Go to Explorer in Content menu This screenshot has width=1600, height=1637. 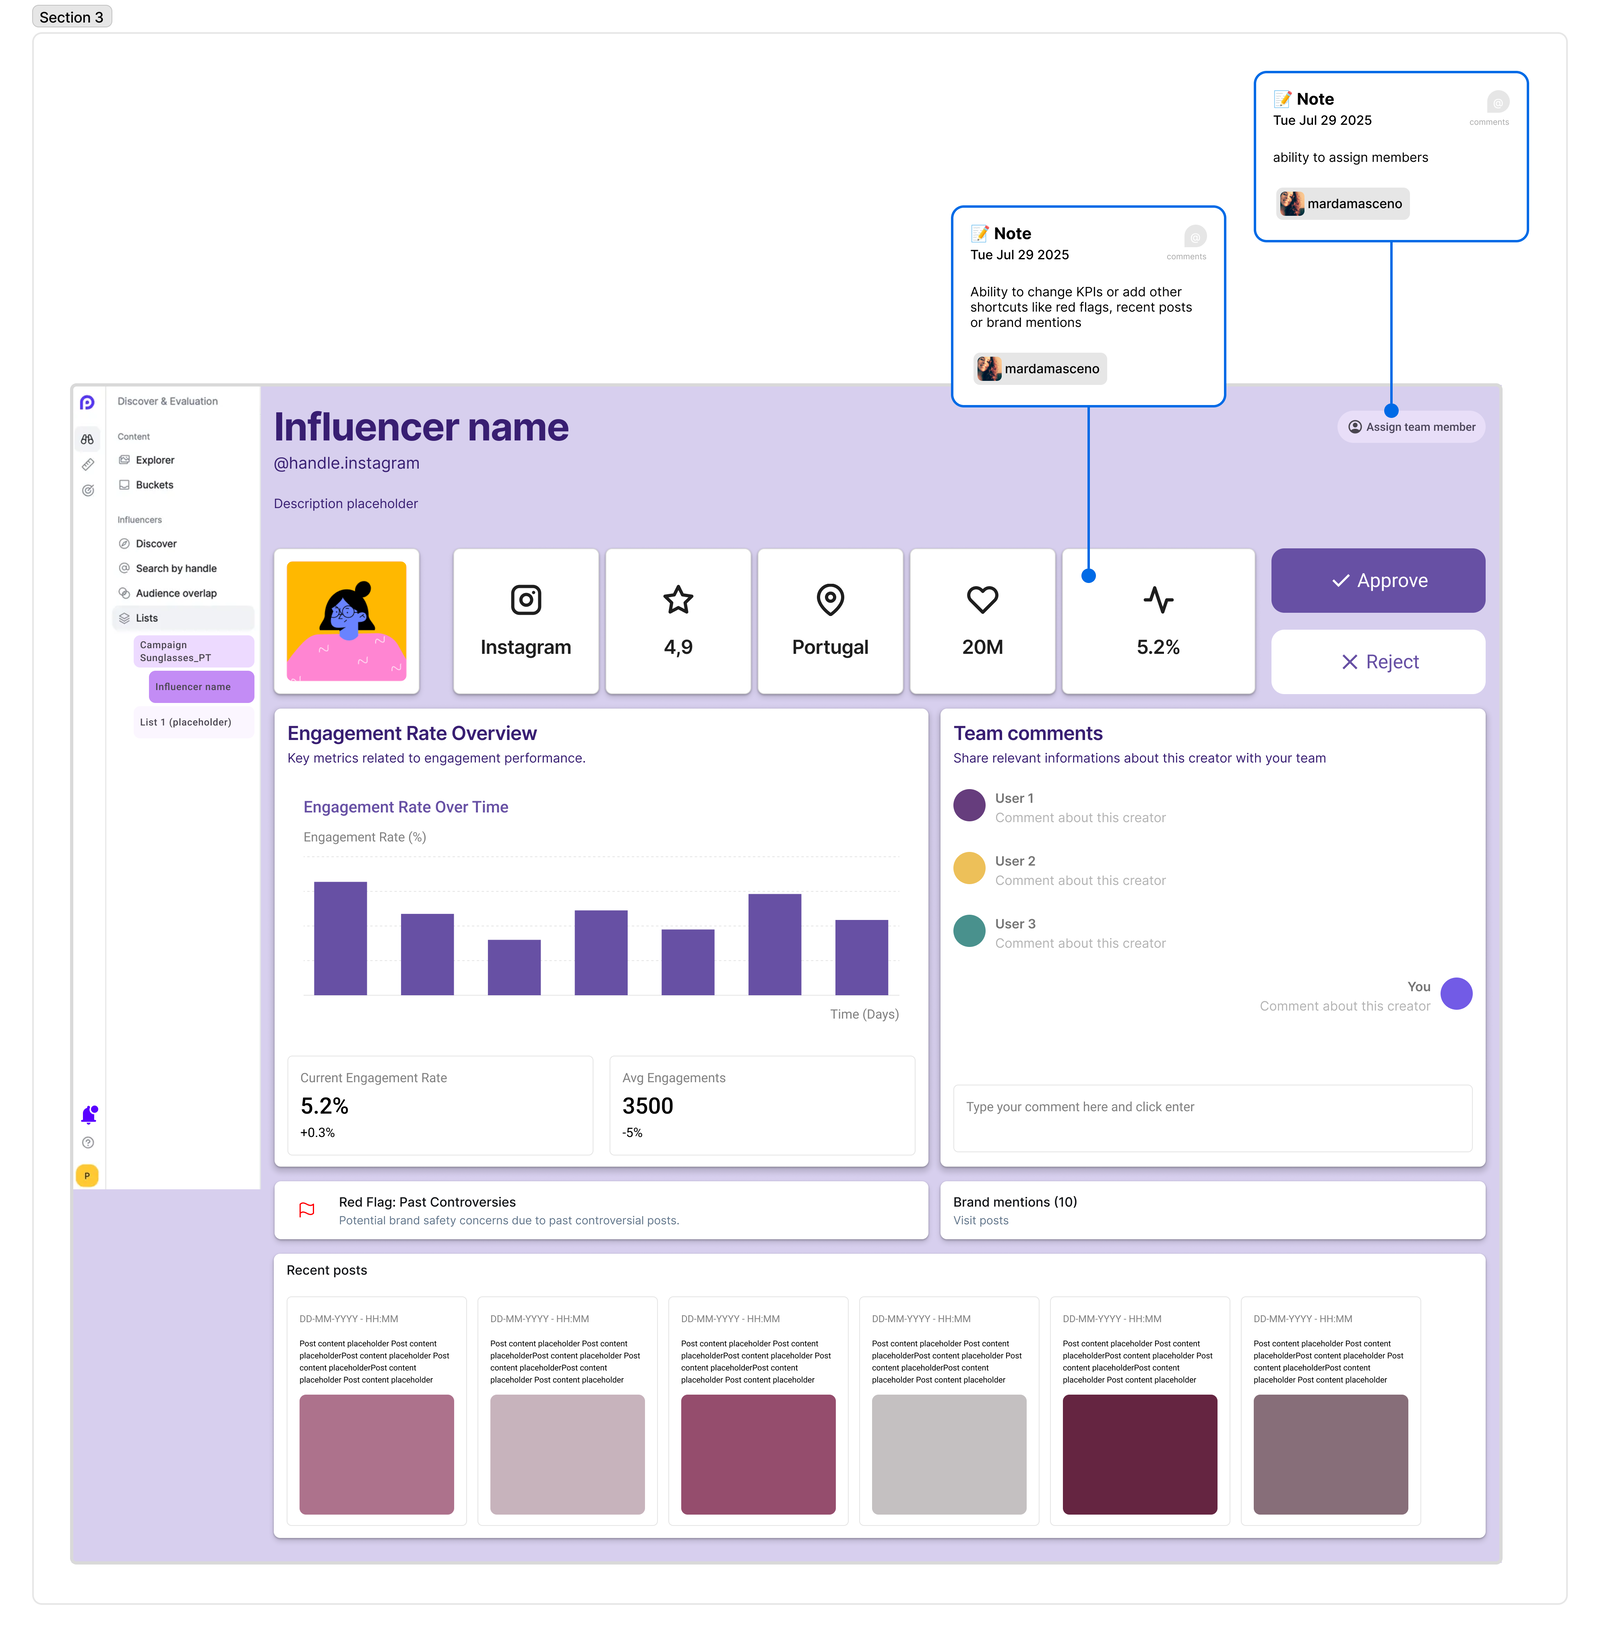[x=155, y=460]
